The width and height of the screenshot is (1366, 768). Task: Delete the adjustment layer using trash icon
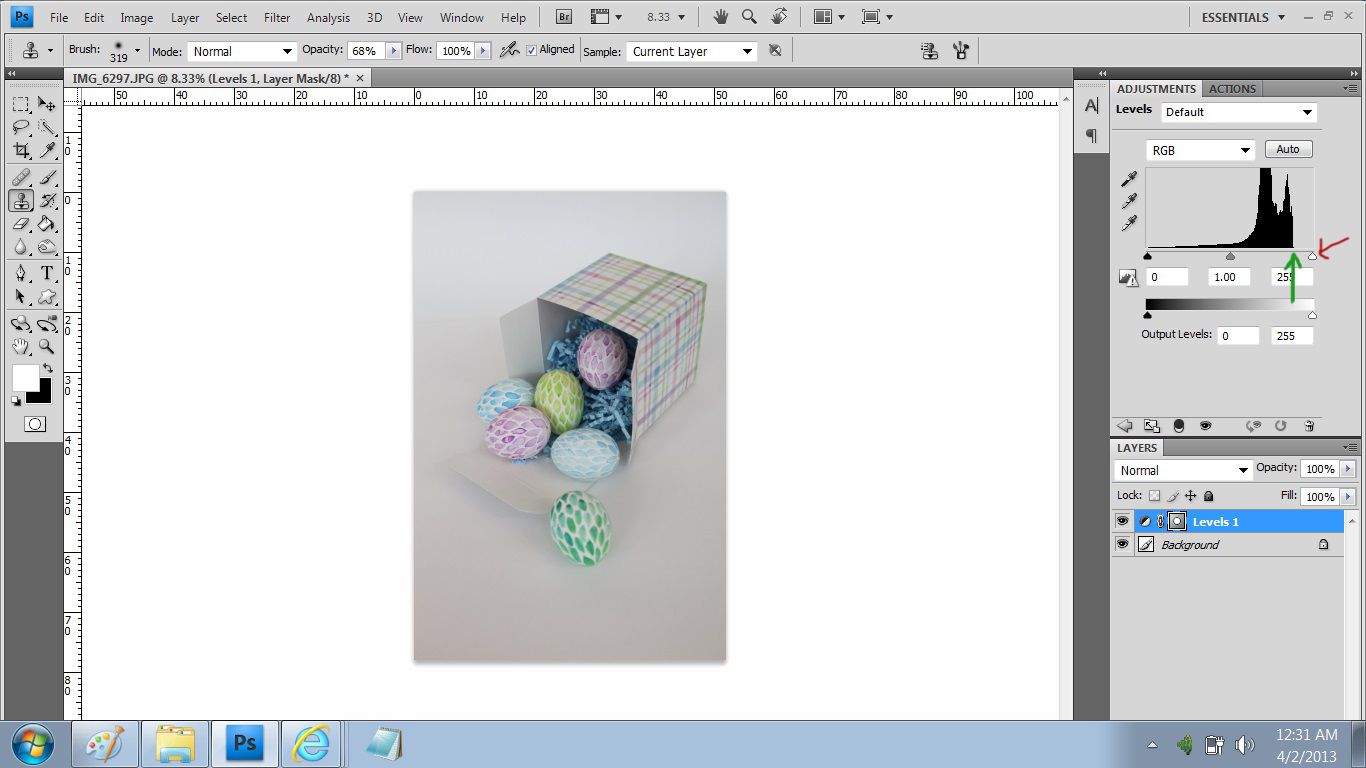1309,426
